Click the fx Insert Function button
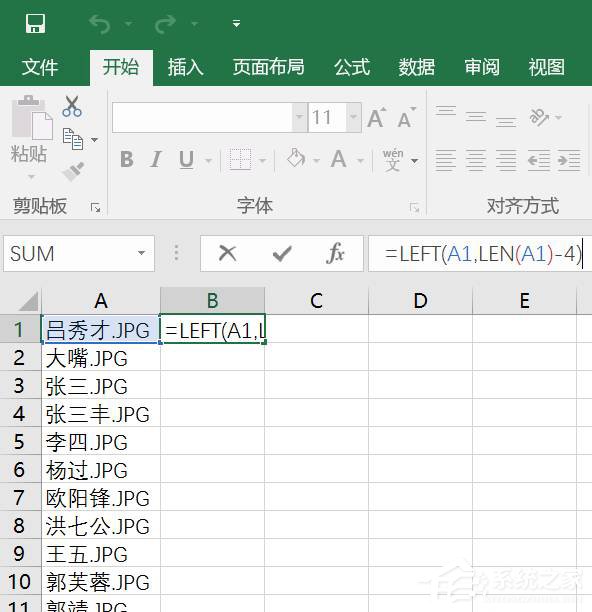Screen dimensions: 592x612 (335, 253)
